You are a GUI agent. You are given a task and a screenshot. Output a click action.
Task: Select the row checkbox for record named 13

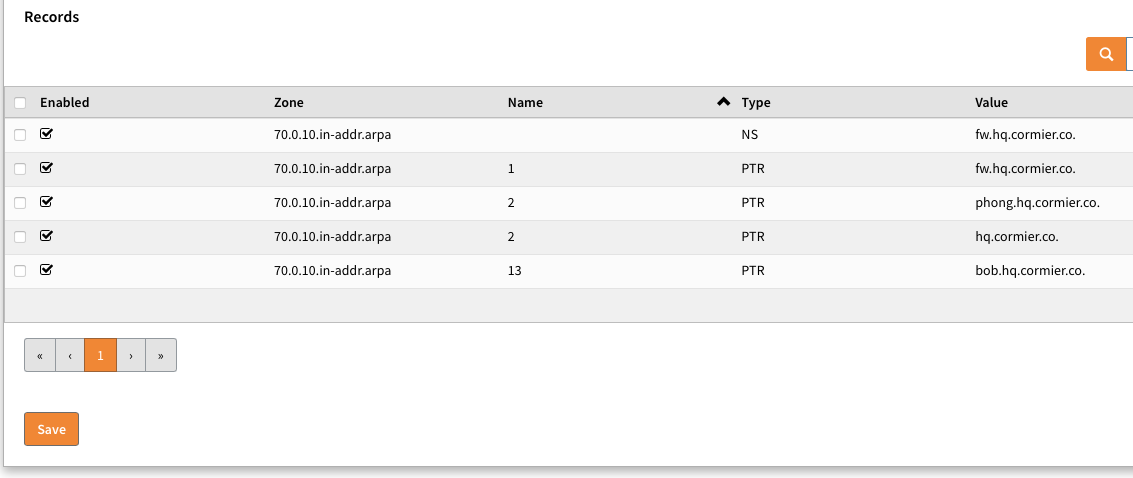click(20, 271)
